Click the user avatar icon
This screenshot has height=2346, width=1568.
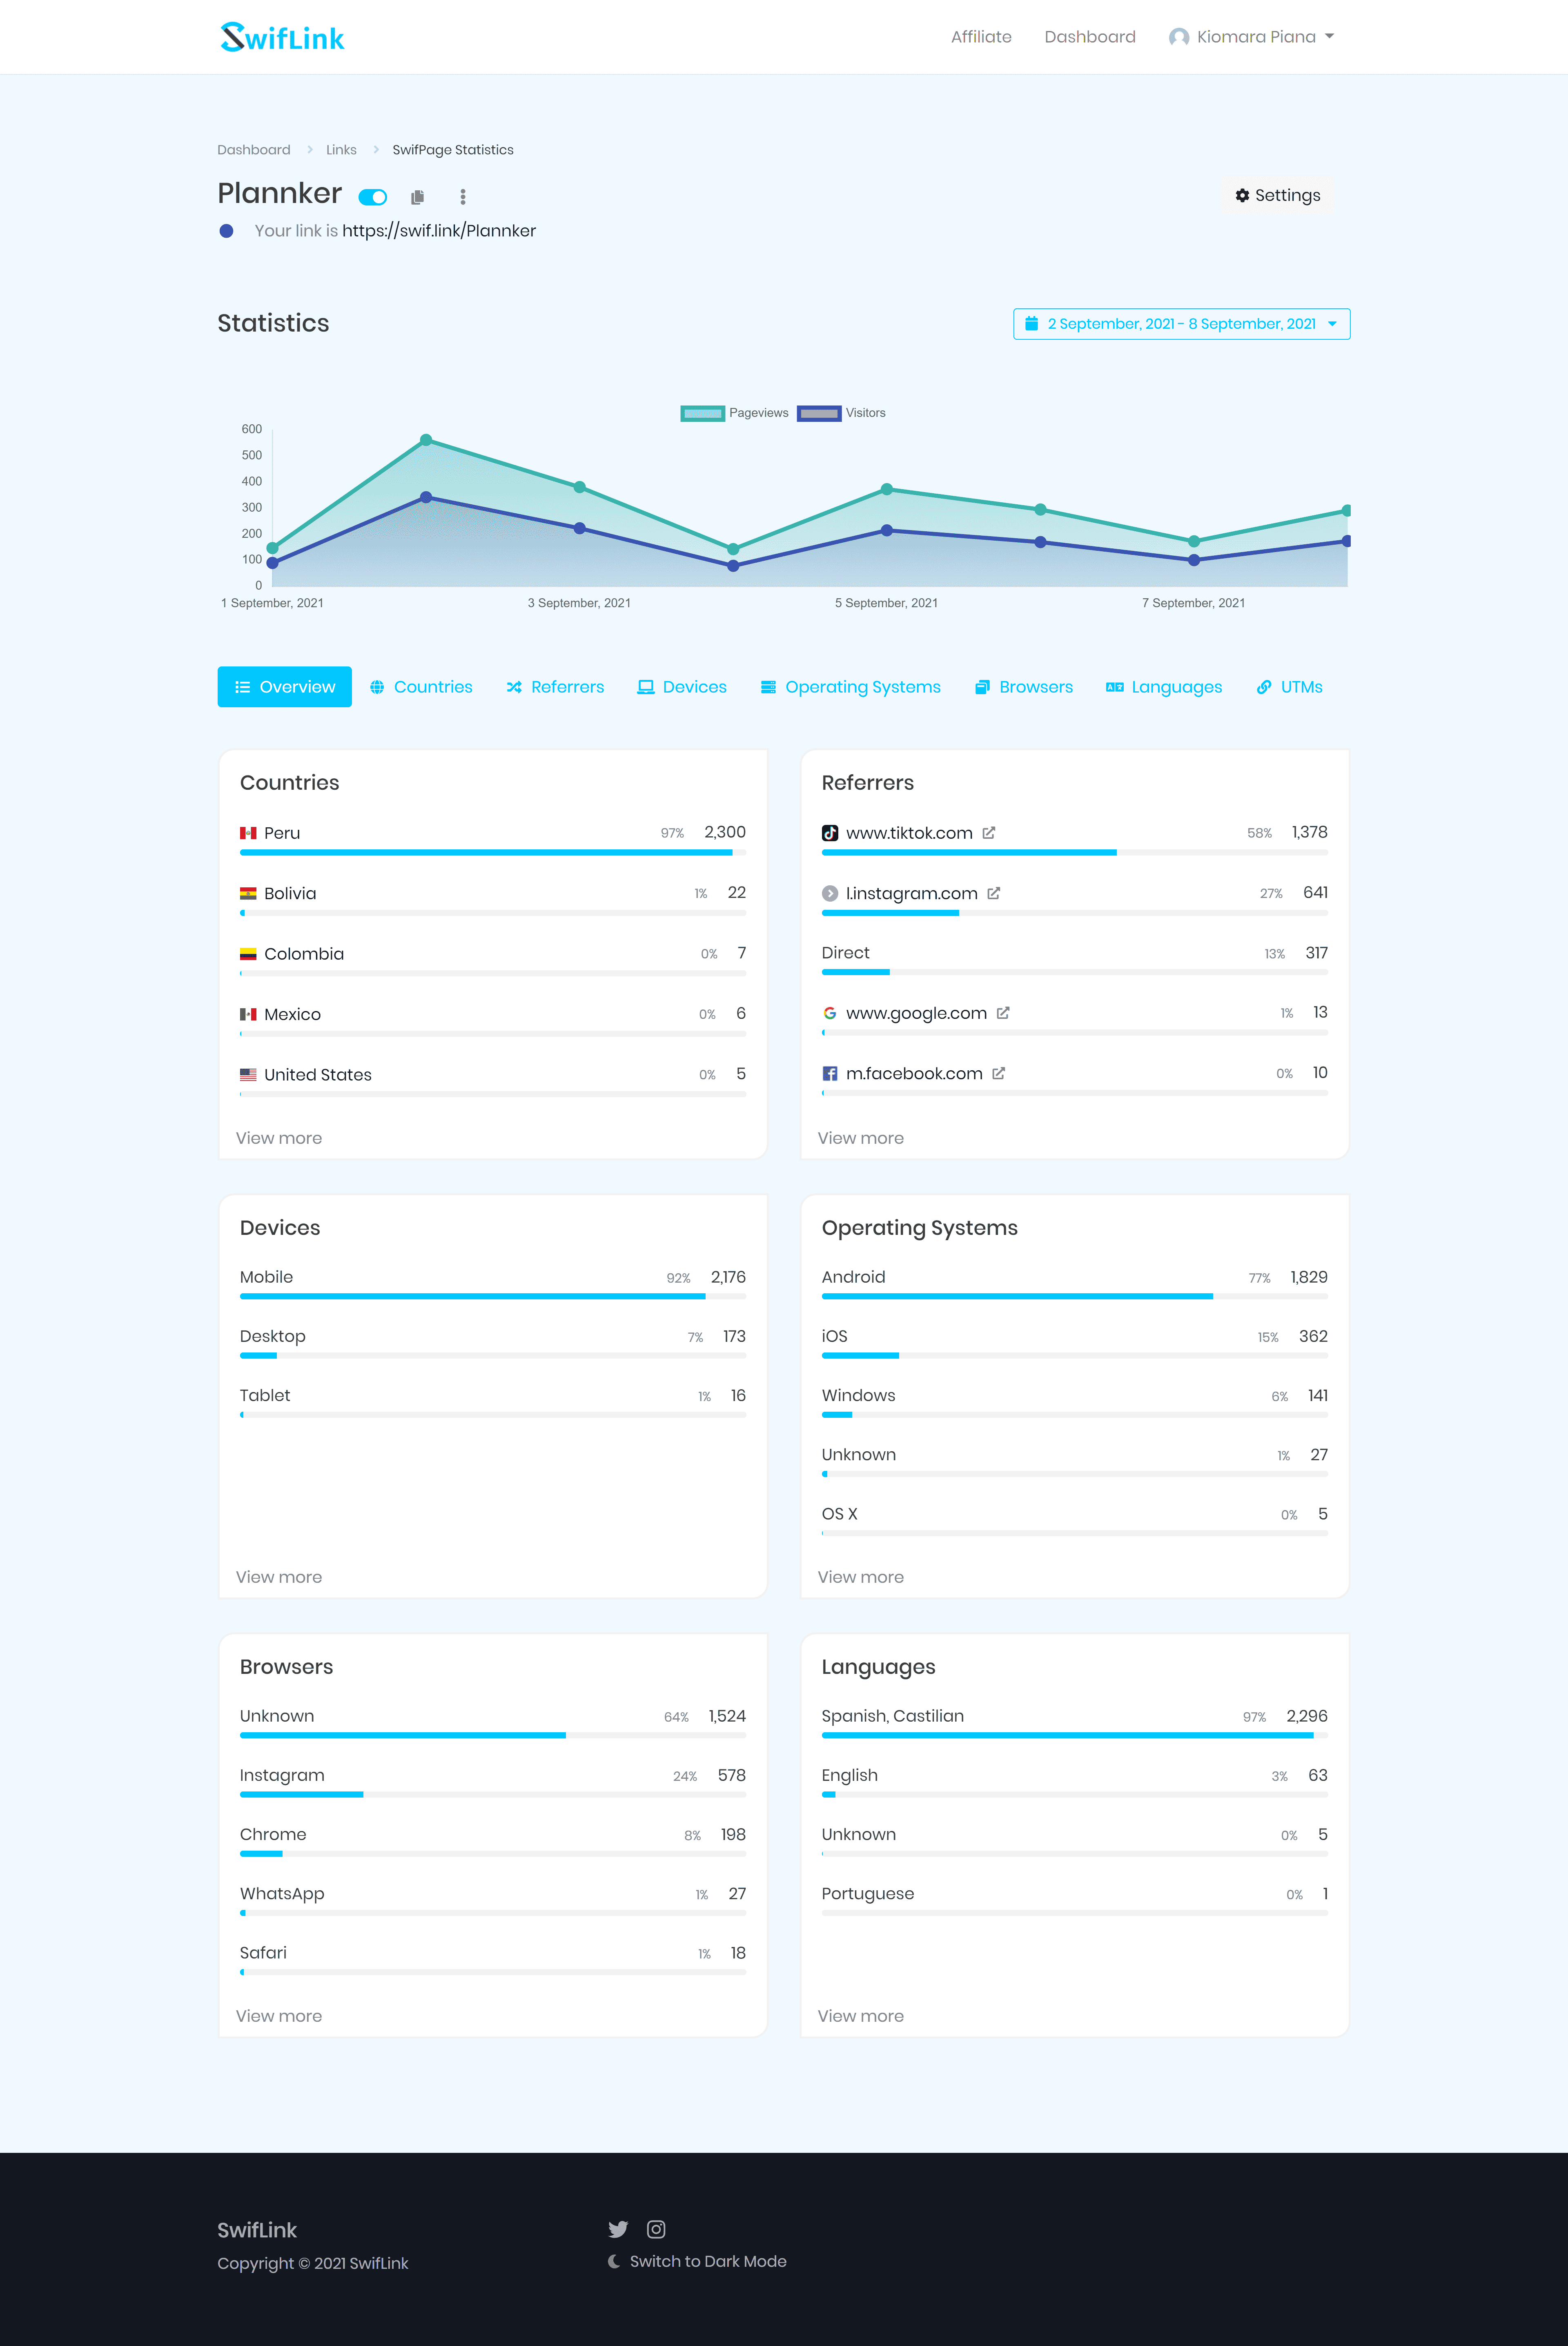(1179, 37)
